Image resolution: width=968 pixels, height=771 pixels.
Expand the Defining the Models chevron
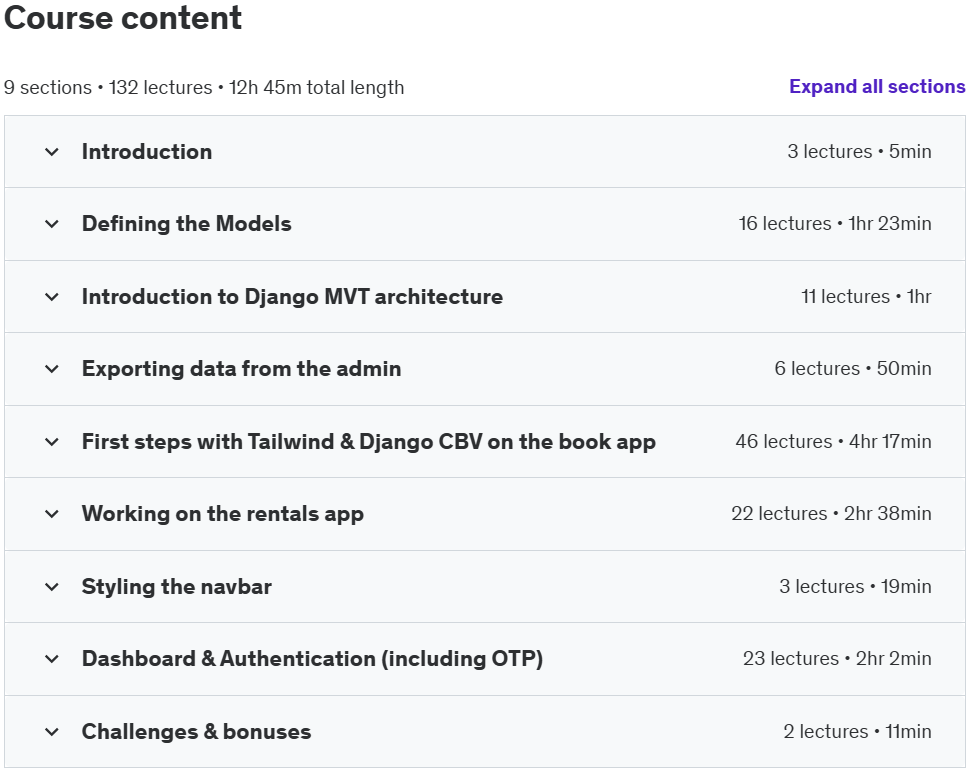tap(52, 224)
